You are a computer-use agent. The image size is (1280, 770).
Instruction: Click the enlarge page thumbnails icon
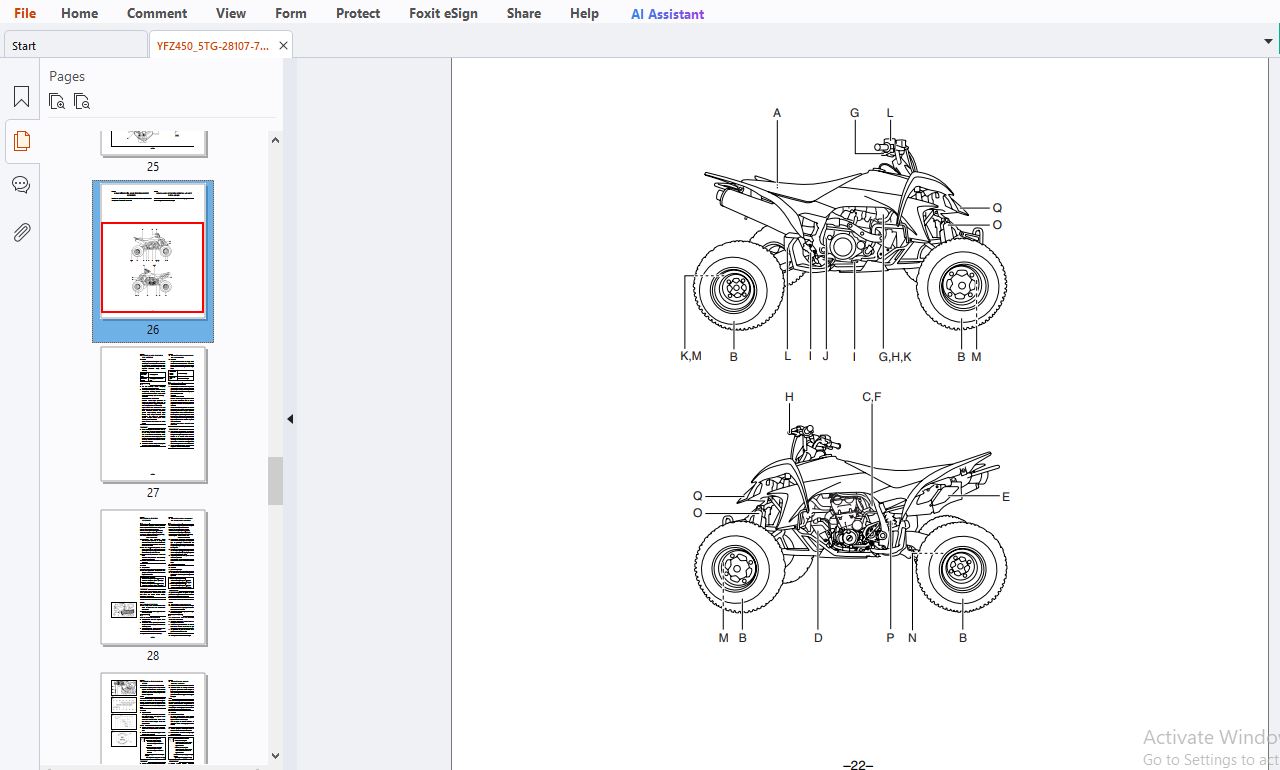[x=57, y=101]
